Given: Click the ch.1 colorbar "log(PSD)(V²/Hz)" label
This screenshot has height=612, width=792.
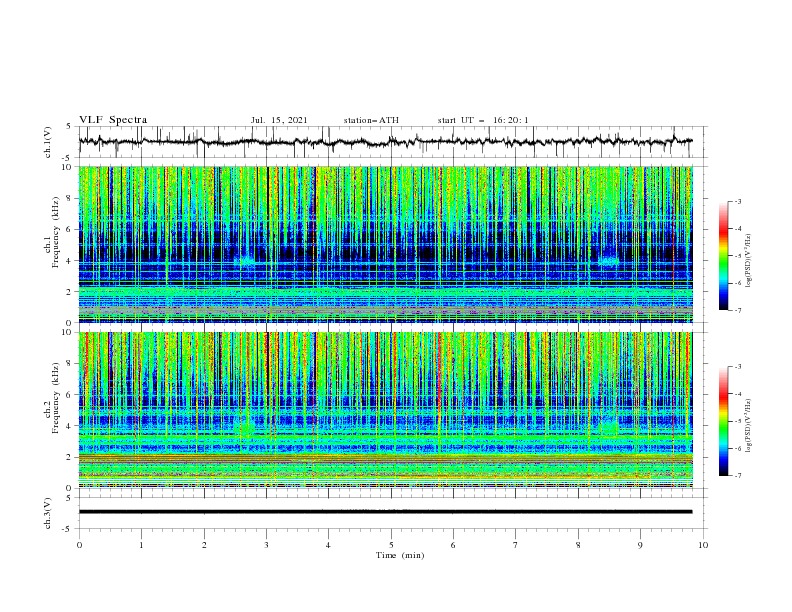Looking at the screenshot, I should (749, 261).
